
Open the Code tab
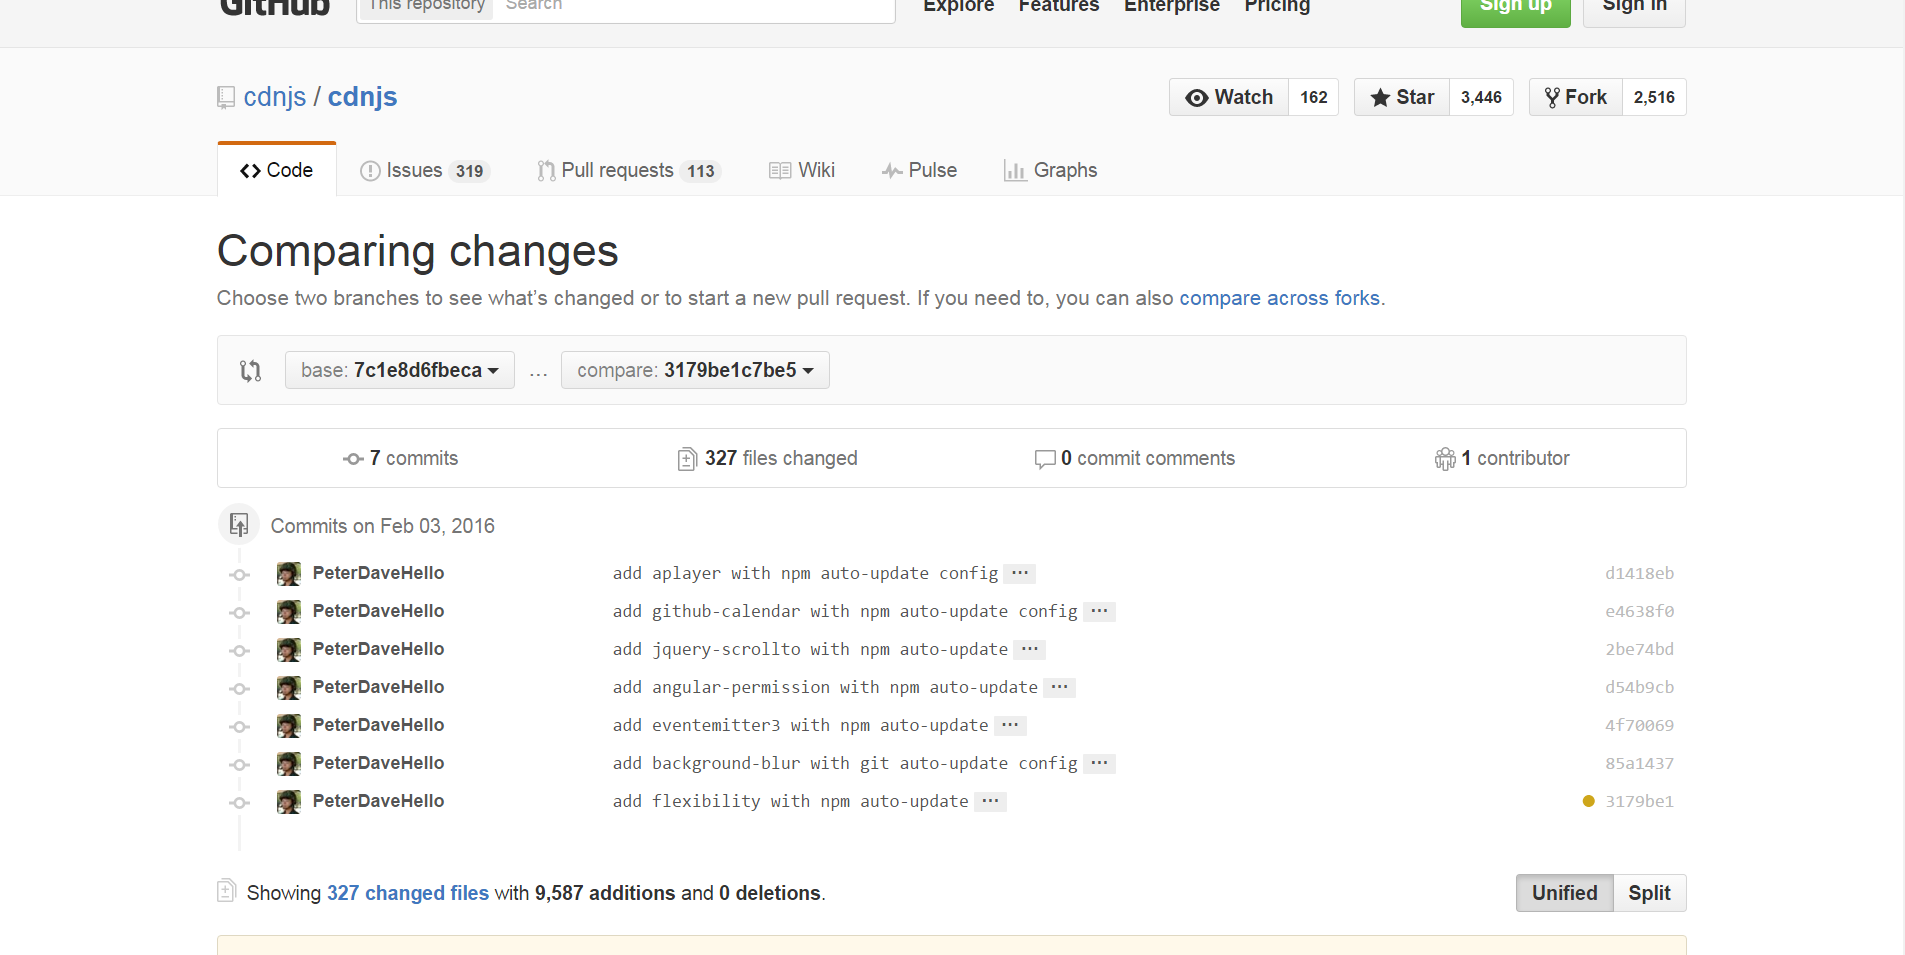click(x=277, y=170)
